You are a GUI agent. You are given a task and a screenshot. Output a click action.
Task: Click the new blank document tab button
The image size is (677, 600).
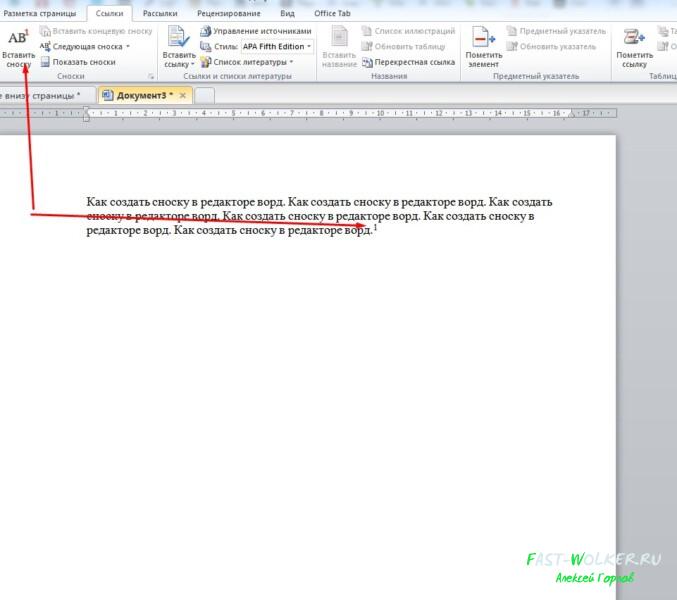pyautogui.click(x=204, y=95)
